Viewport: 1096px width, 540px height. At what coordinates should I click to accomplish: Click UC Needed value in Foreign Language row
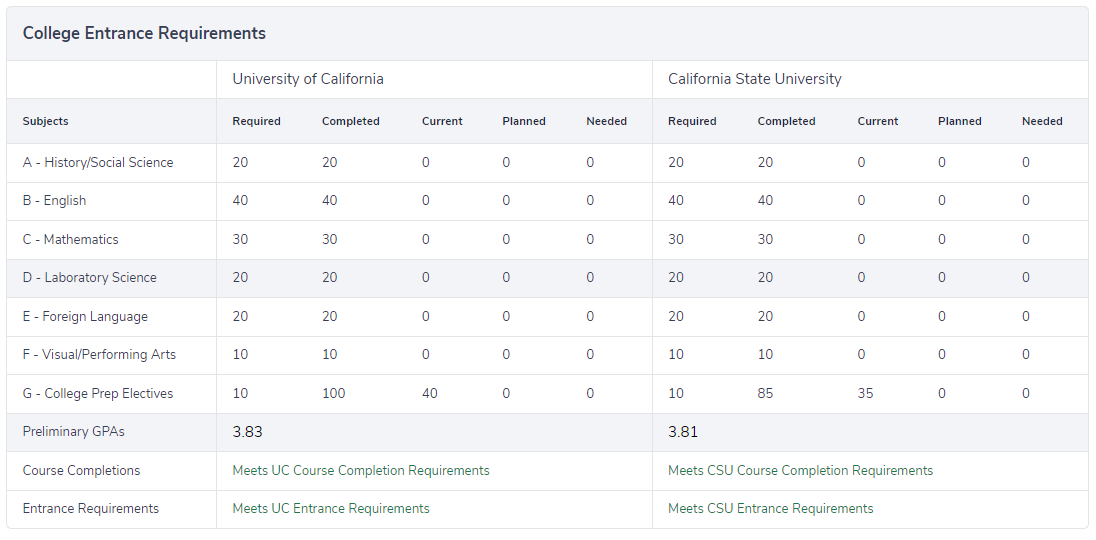point(591,316)
